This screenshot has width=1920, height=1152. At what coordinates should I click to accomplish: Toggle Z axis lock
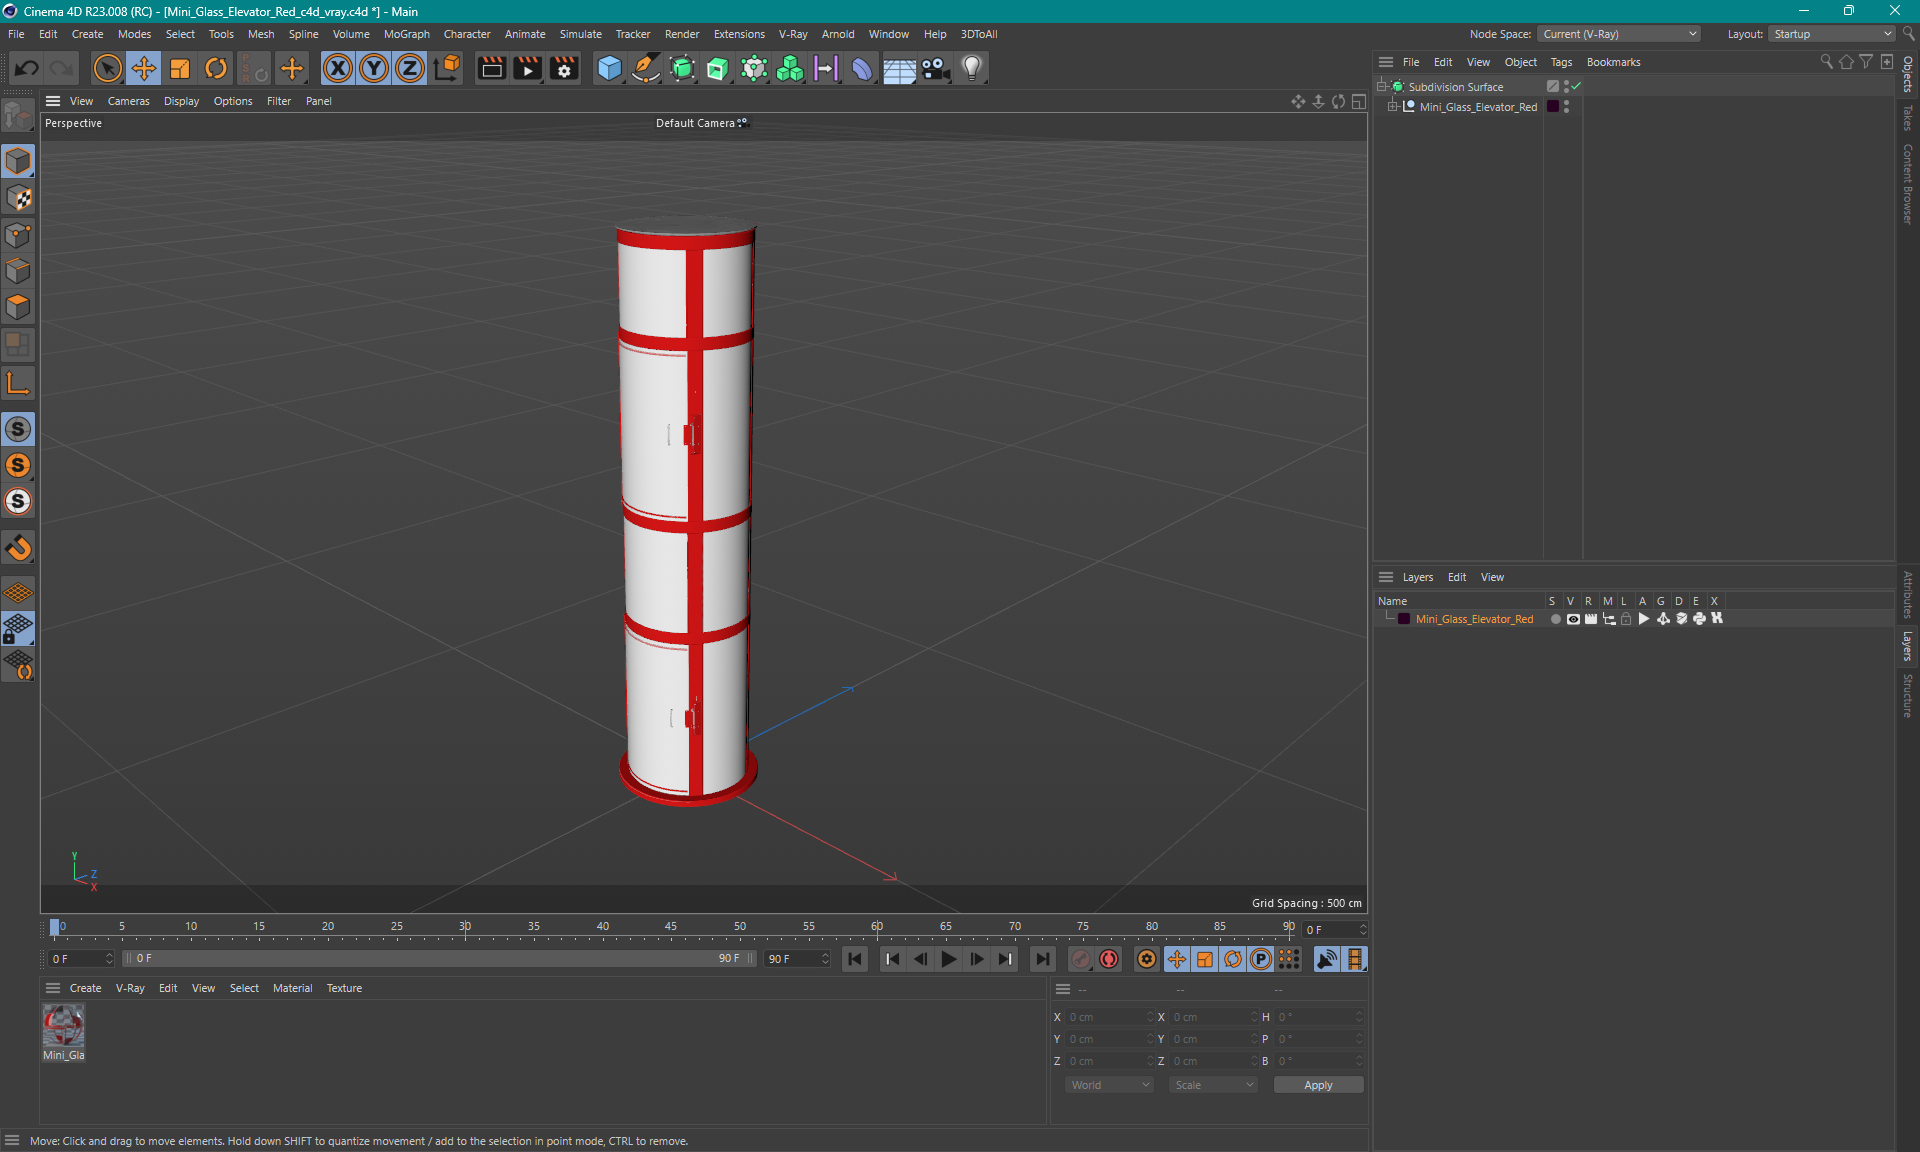tap(410, 68)
